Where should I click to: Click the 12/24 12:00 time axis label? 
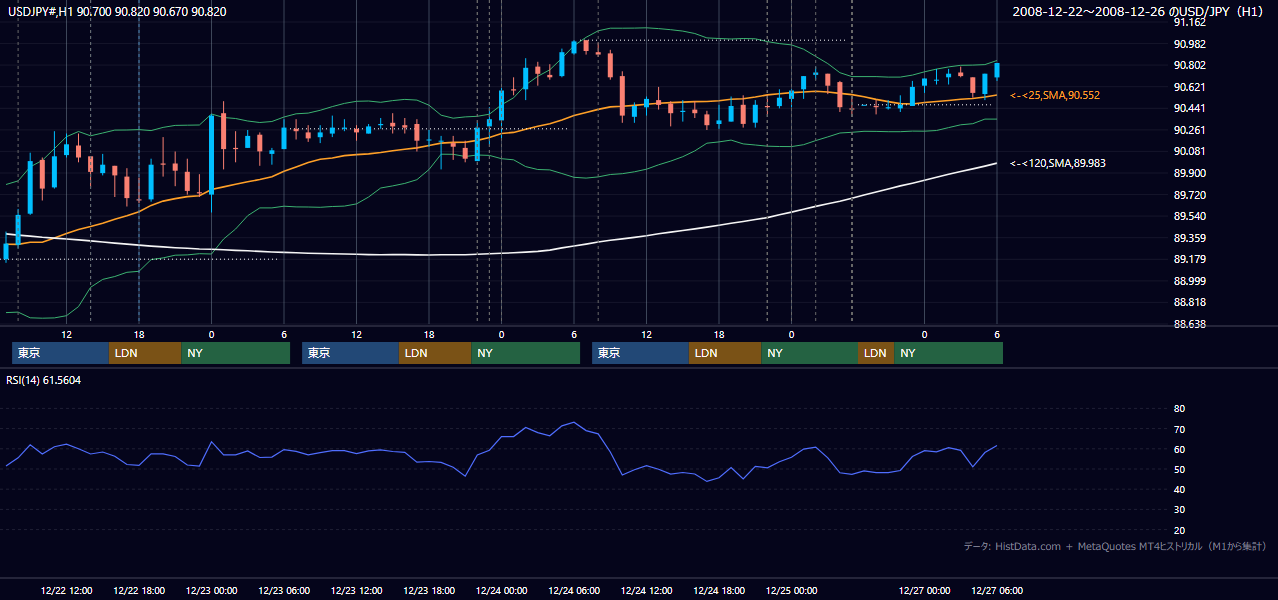[x=647, y=590]
